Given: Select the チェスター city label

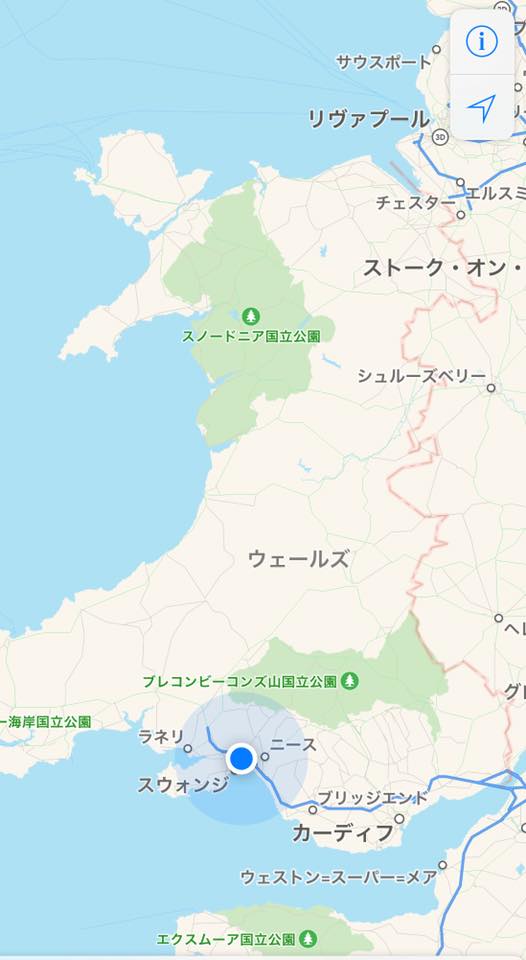Looking at the screenshot, I should click(415, 202).
